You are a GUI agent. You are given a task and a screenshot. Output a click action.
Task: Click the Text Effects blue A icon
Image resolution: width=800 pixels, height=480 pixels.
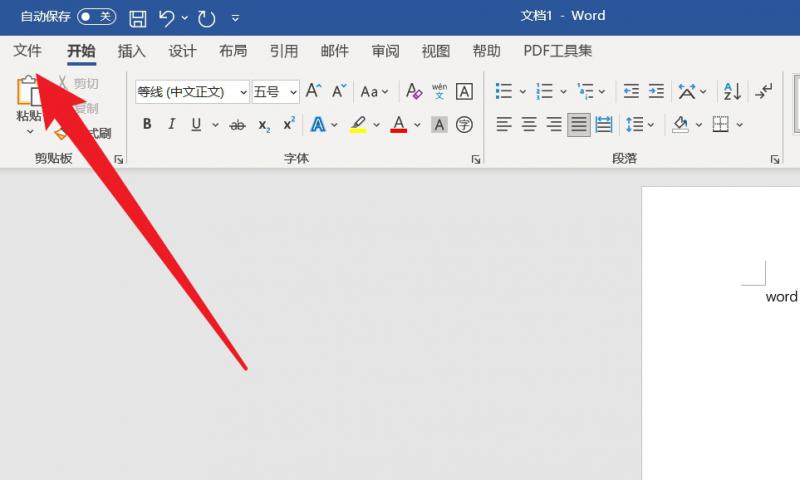pyautogui.click(x=318, y=124)
